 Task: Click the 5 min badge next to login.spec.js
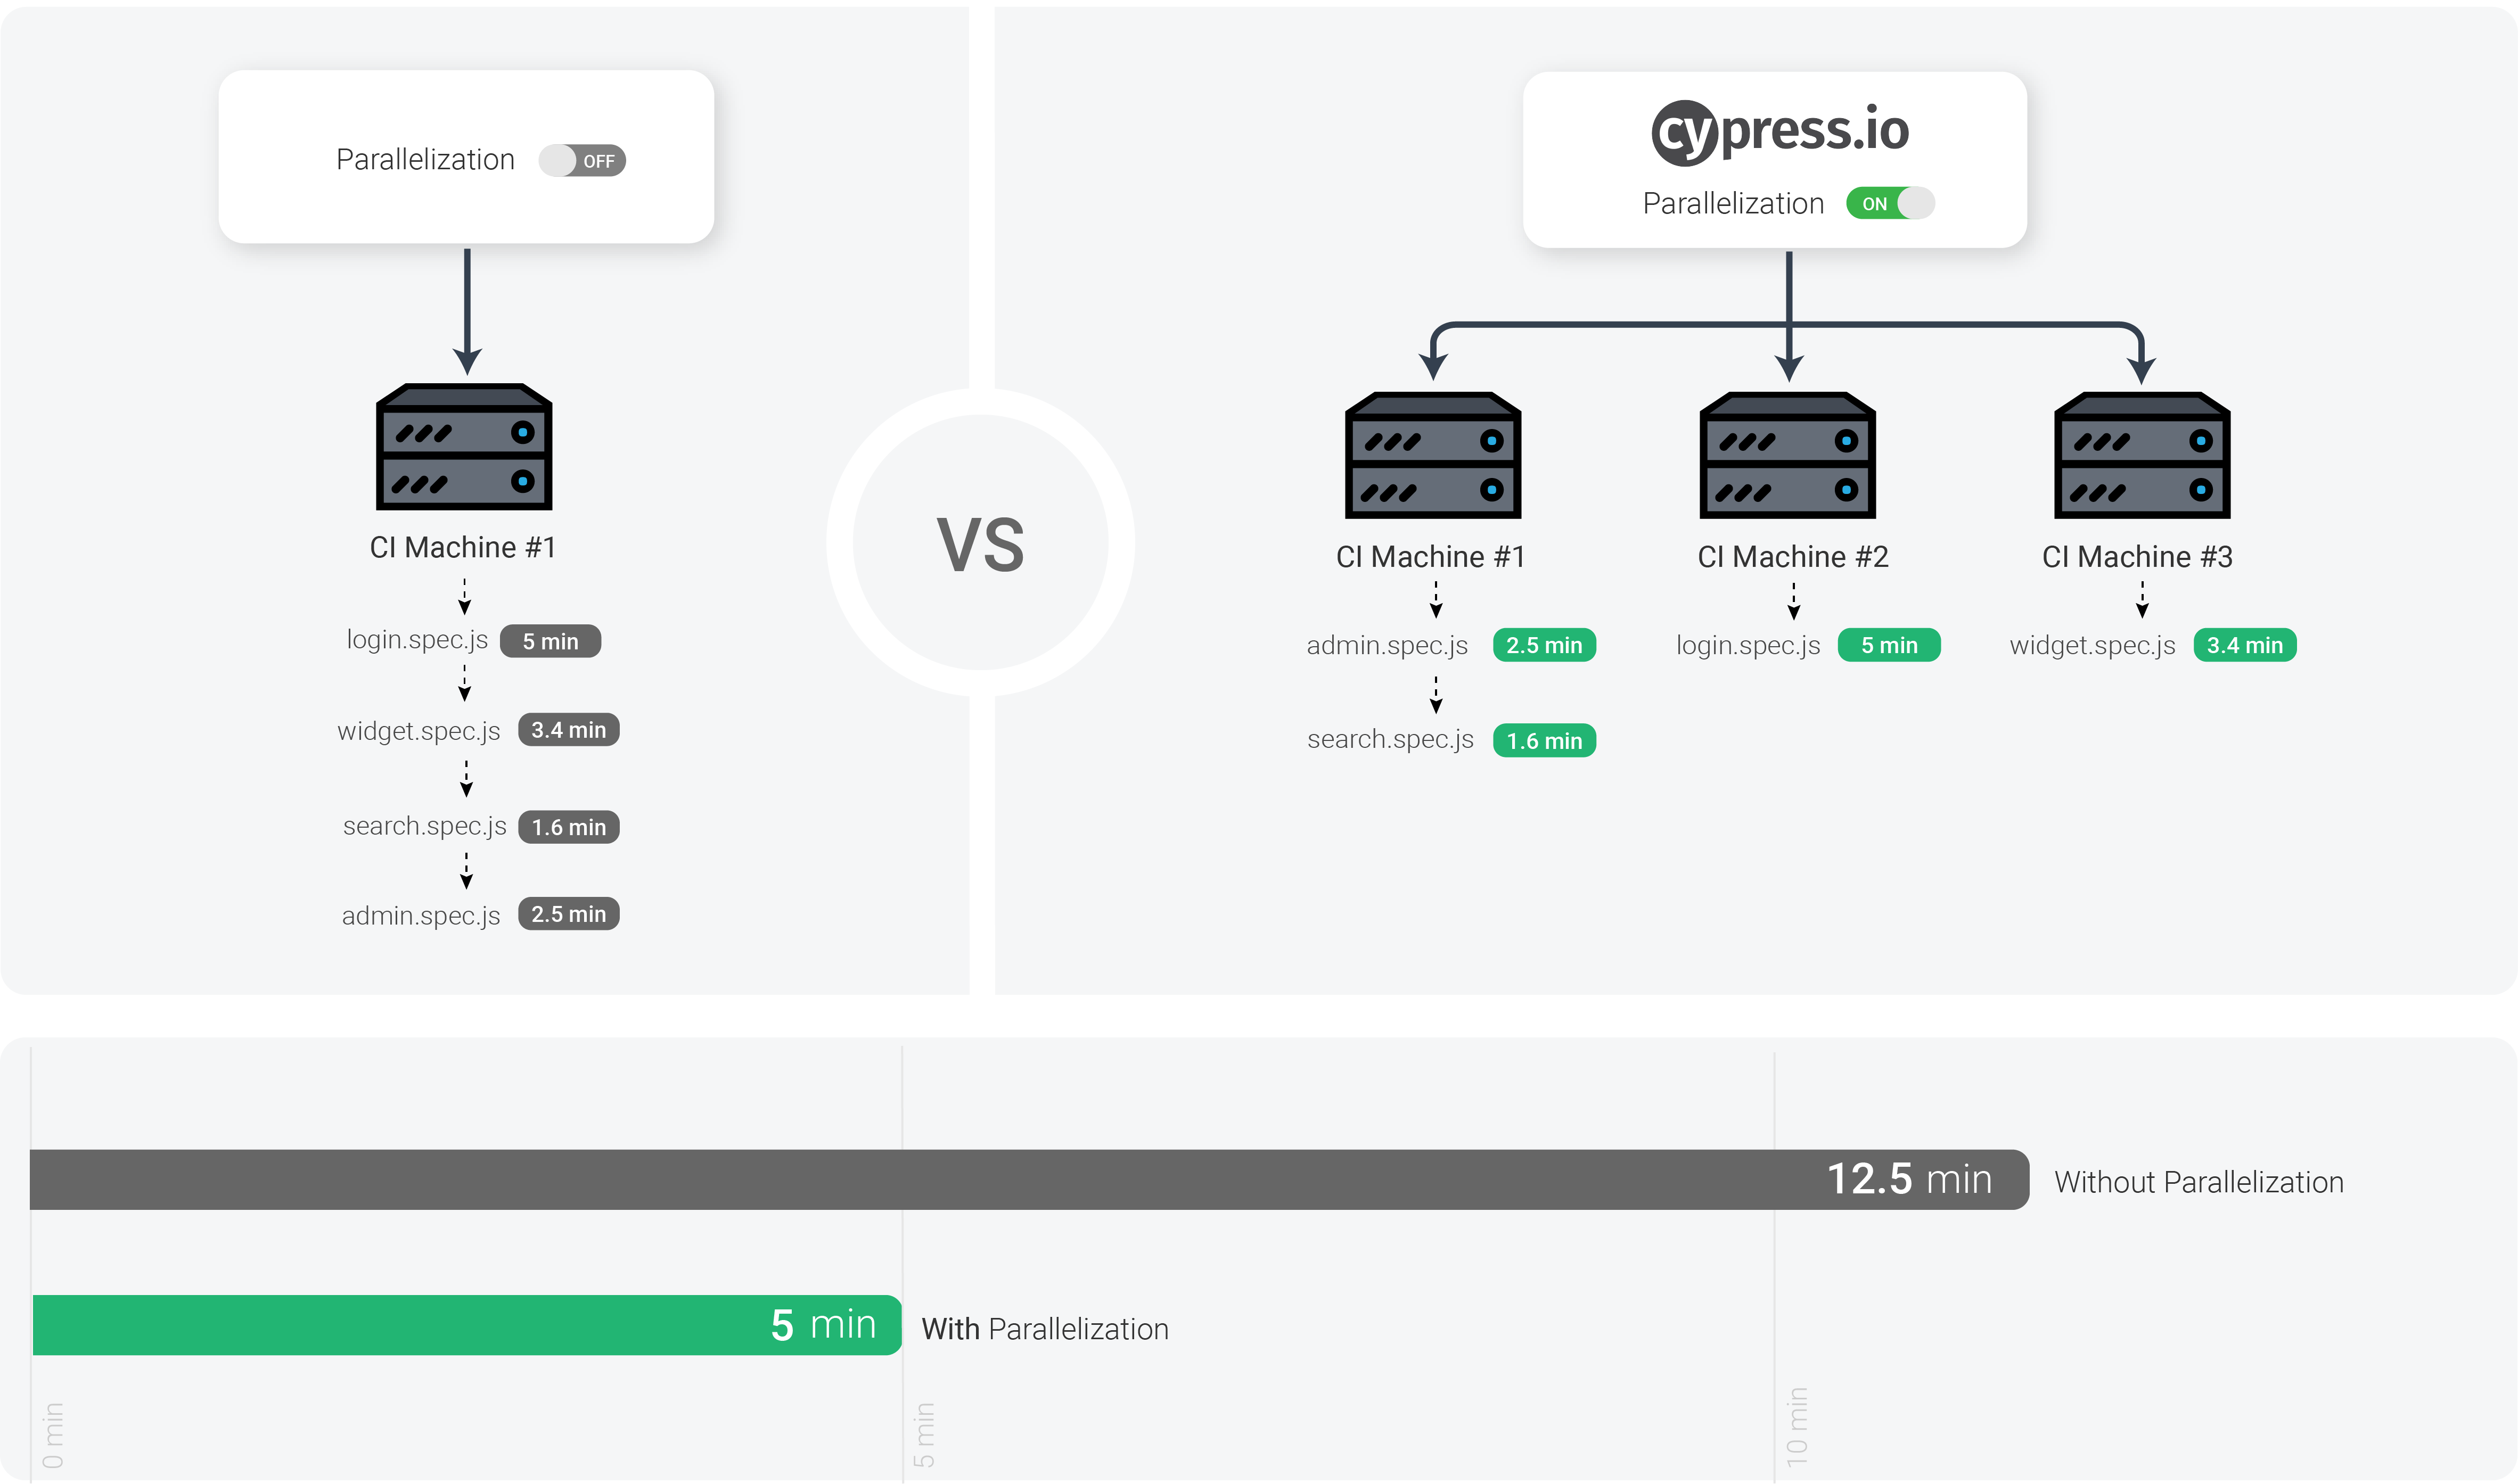551,641
